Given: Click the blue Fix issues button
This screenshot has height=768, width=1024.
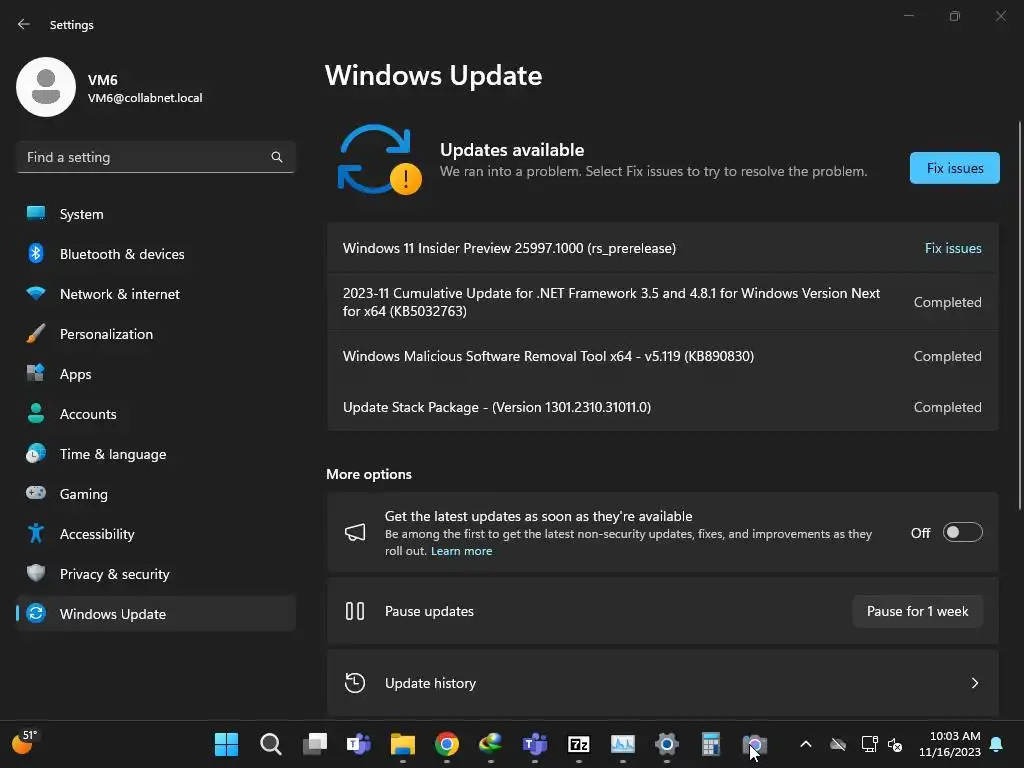Looking at the screenshot, I should (x=955, y=168).
